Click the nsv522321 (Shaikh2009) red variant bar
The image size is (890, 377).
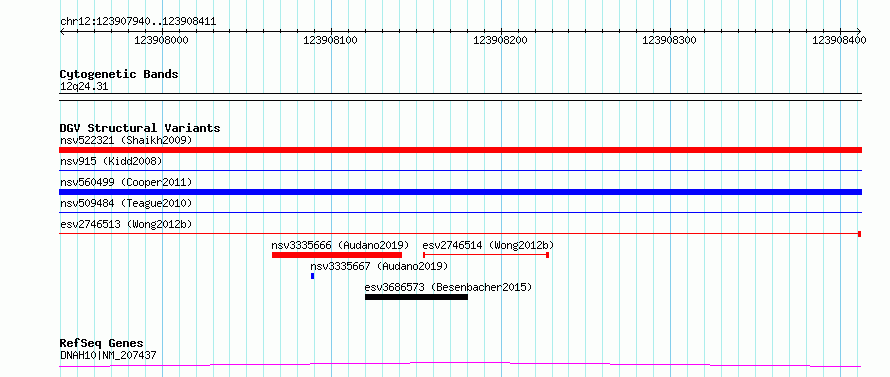[x=460, y=149]
